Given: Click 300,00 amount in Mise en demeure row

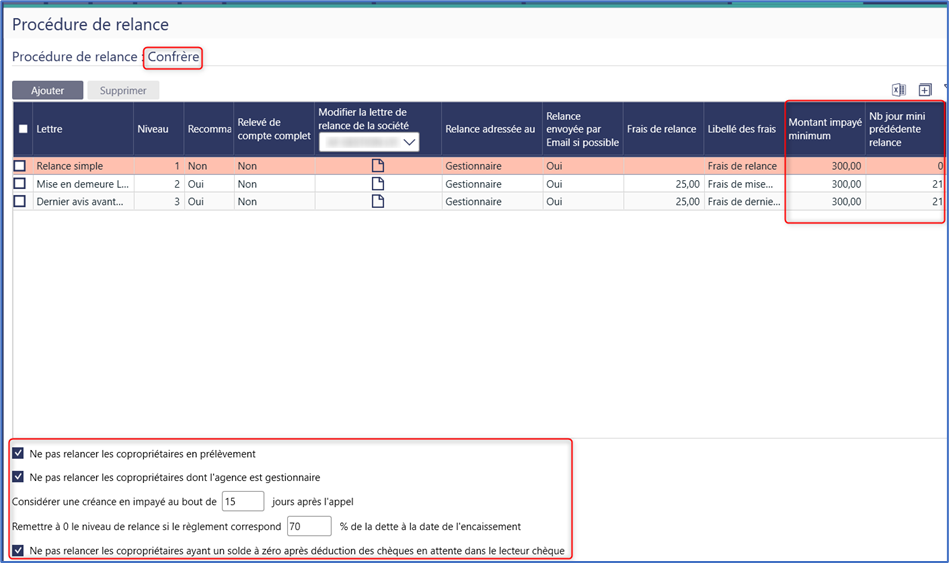Looking at the screenshot, I should 825,184.
